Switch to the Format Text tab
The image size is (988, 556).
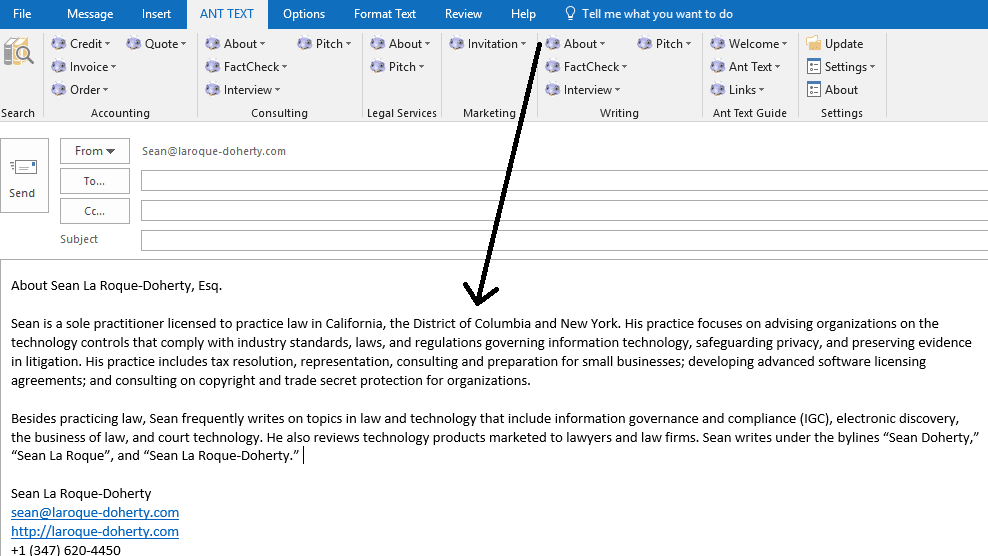click(384, 14)
